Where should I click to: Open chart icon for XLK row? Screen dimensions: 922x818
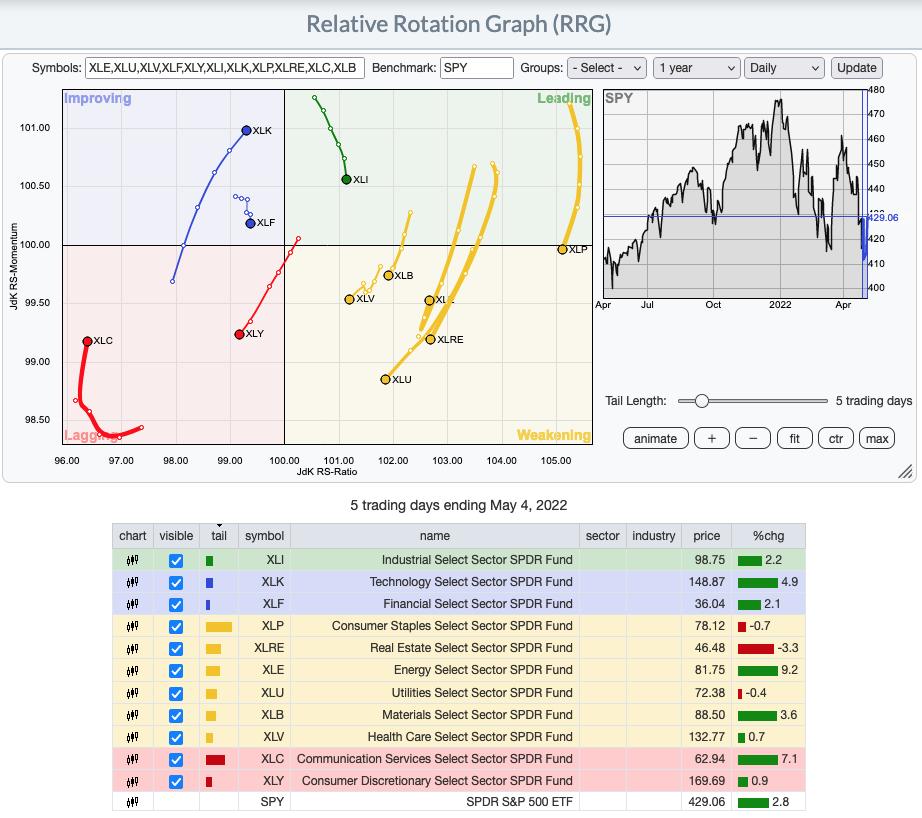click(x=132, y=582)
